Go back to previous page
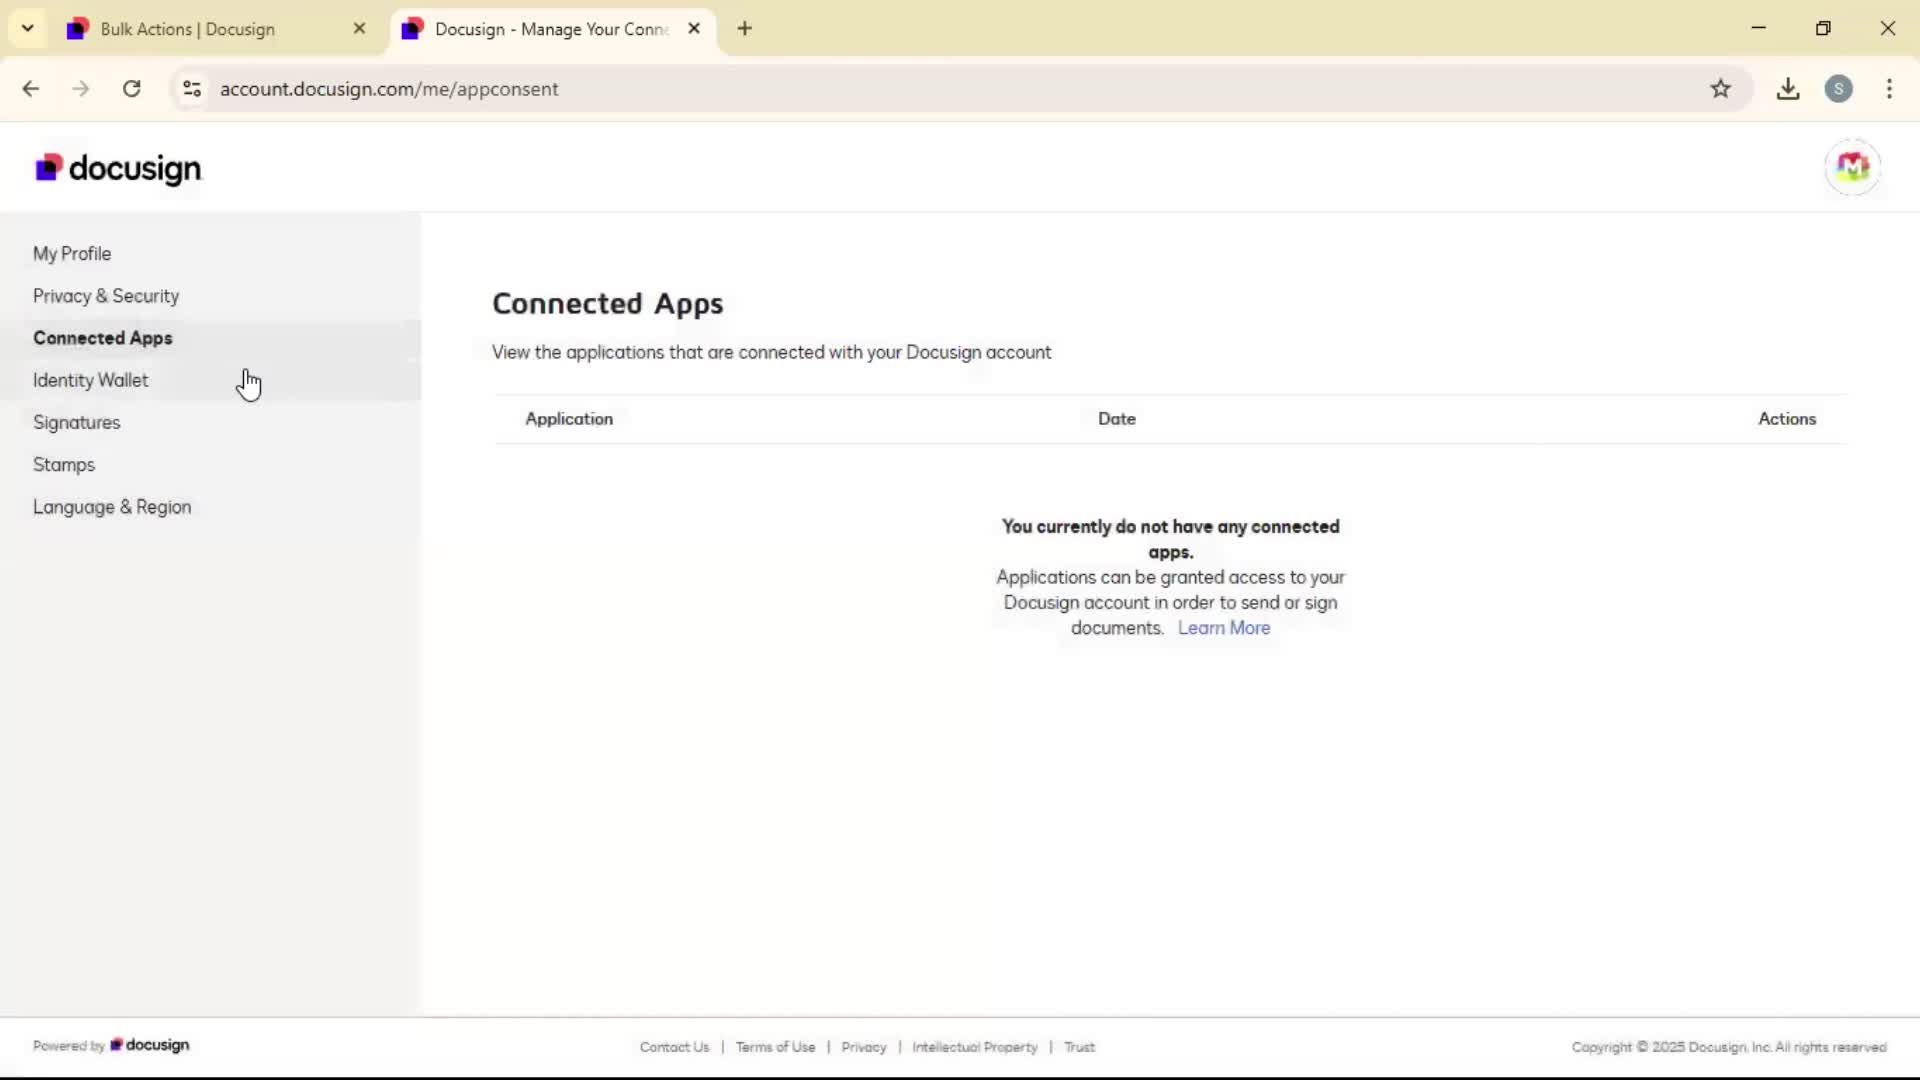This screenshot has height=1080, width=1920. (x=31, y=89)
